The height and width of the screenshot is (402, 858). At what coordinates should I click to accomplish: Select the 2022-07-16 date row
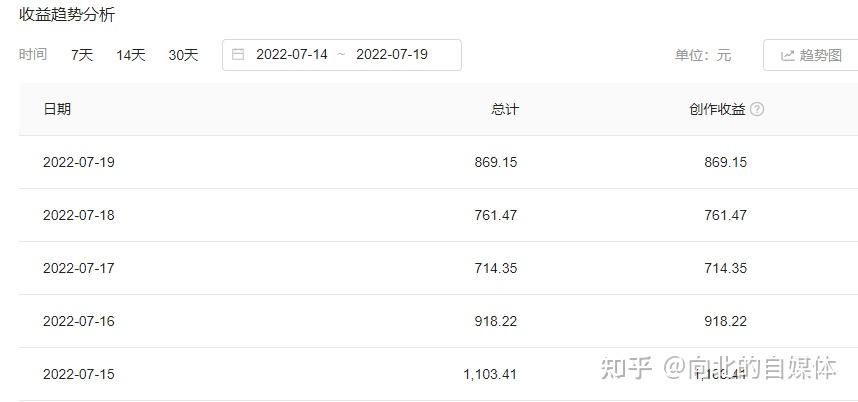[x=79, y=321]
